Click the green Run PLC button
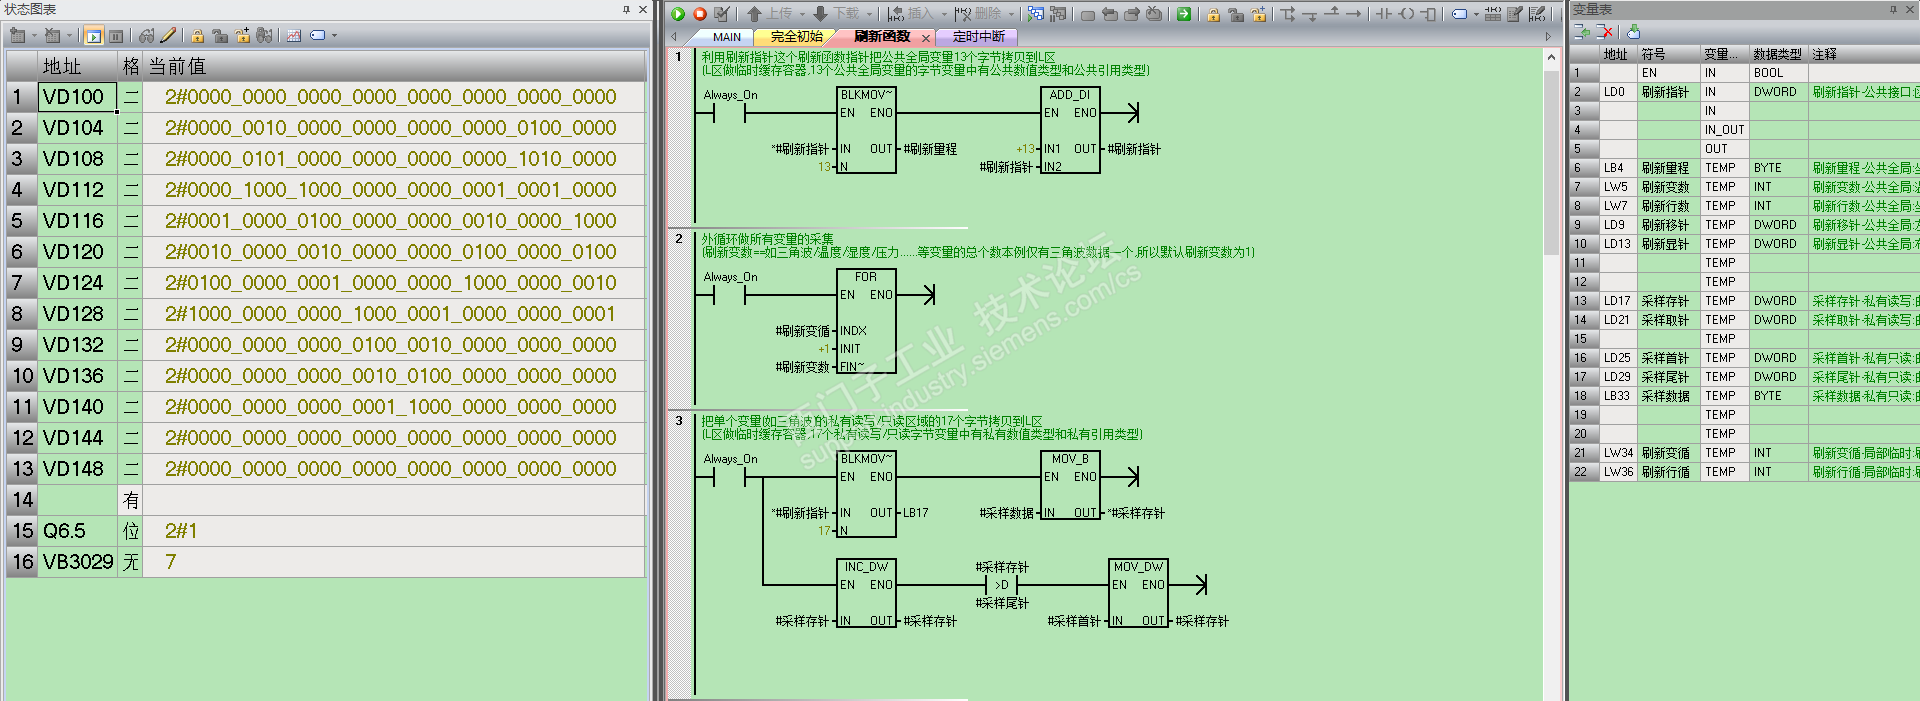The height and width of the screenshot is (701, 1920). 678,14
